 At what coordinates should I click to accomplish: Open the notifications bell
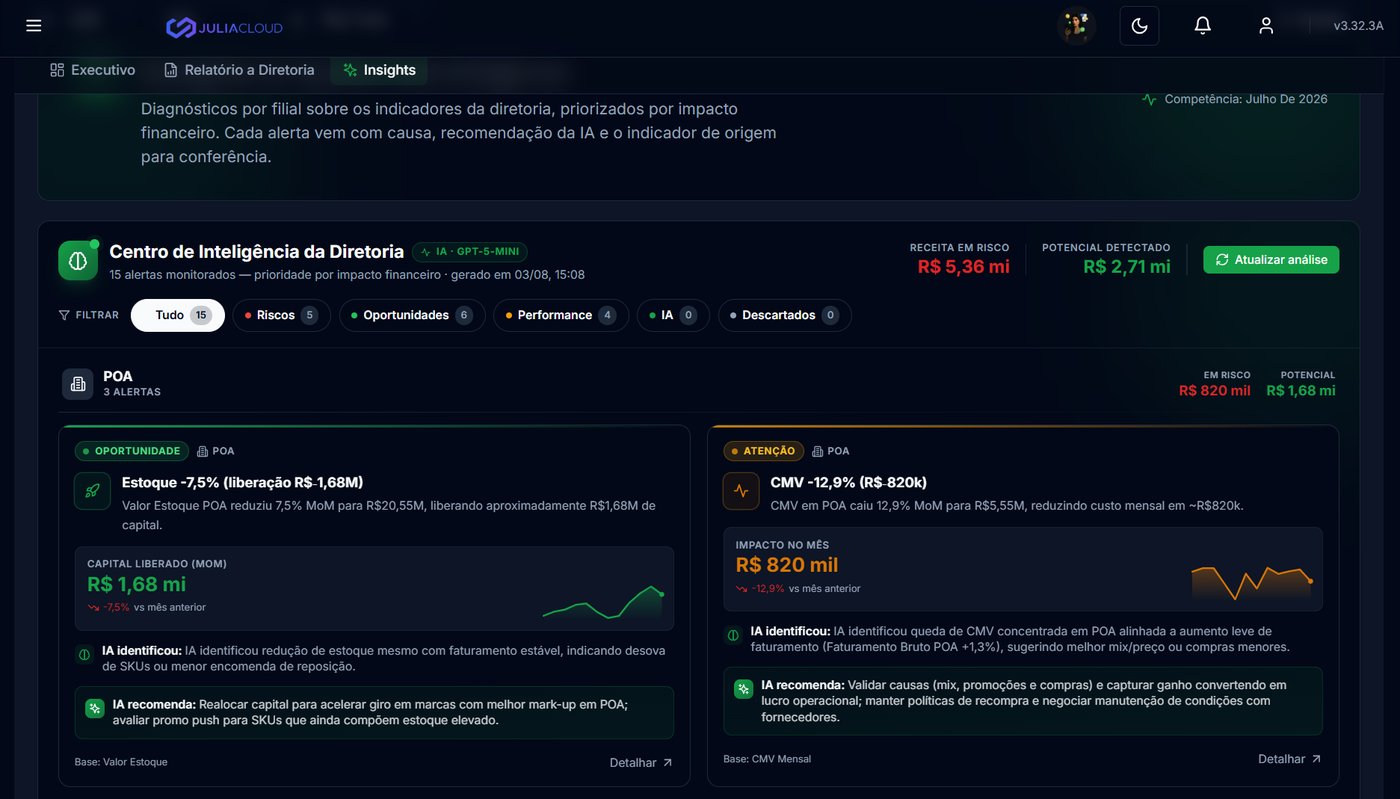(1203, 26)
